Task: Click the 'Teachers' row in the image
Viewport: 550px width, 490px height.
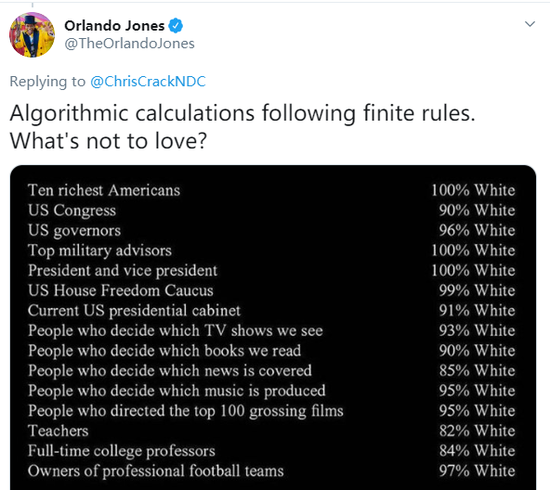Action: pyautogui.click(x=271, y=431)
